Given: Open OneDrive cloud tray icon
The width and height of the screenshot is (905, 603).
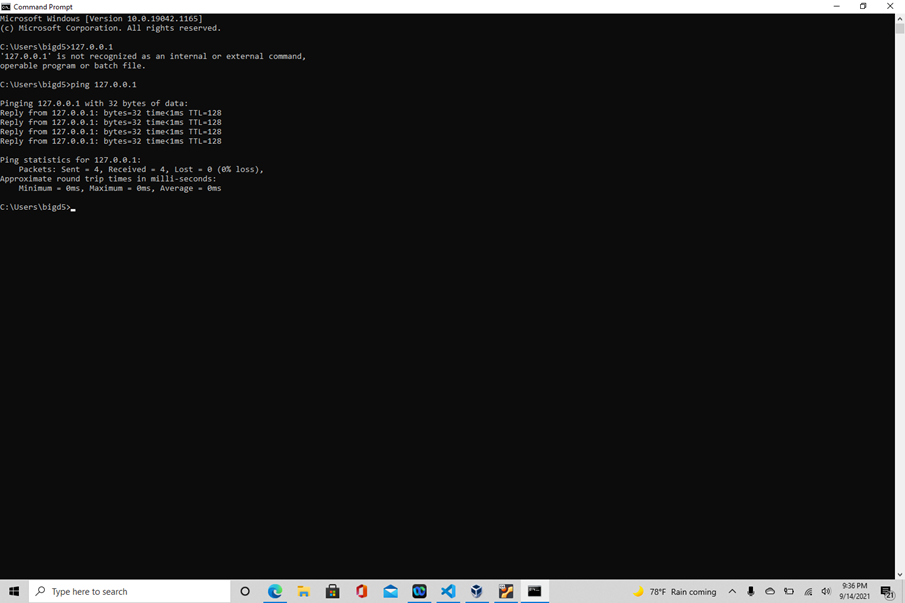Looking at the screenshot, I should coord(770,591).
